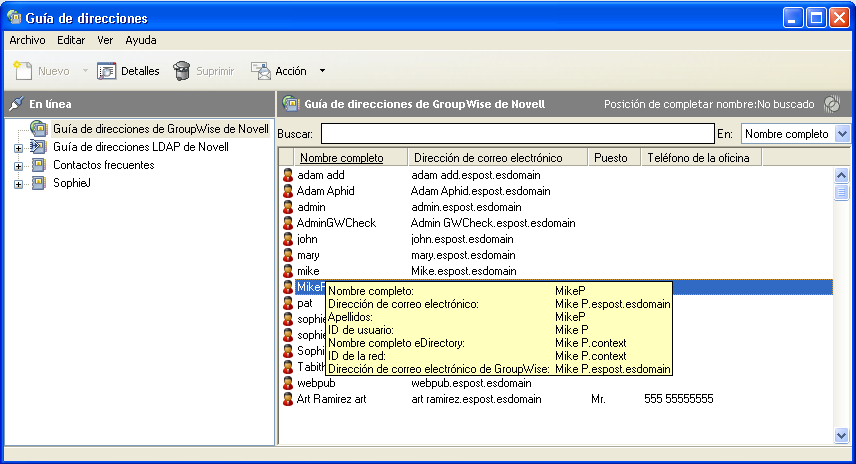Click the user icon next to Adam Aphid
The height and width of the screenshot is (464, 856).
click(x=288, y=191)
